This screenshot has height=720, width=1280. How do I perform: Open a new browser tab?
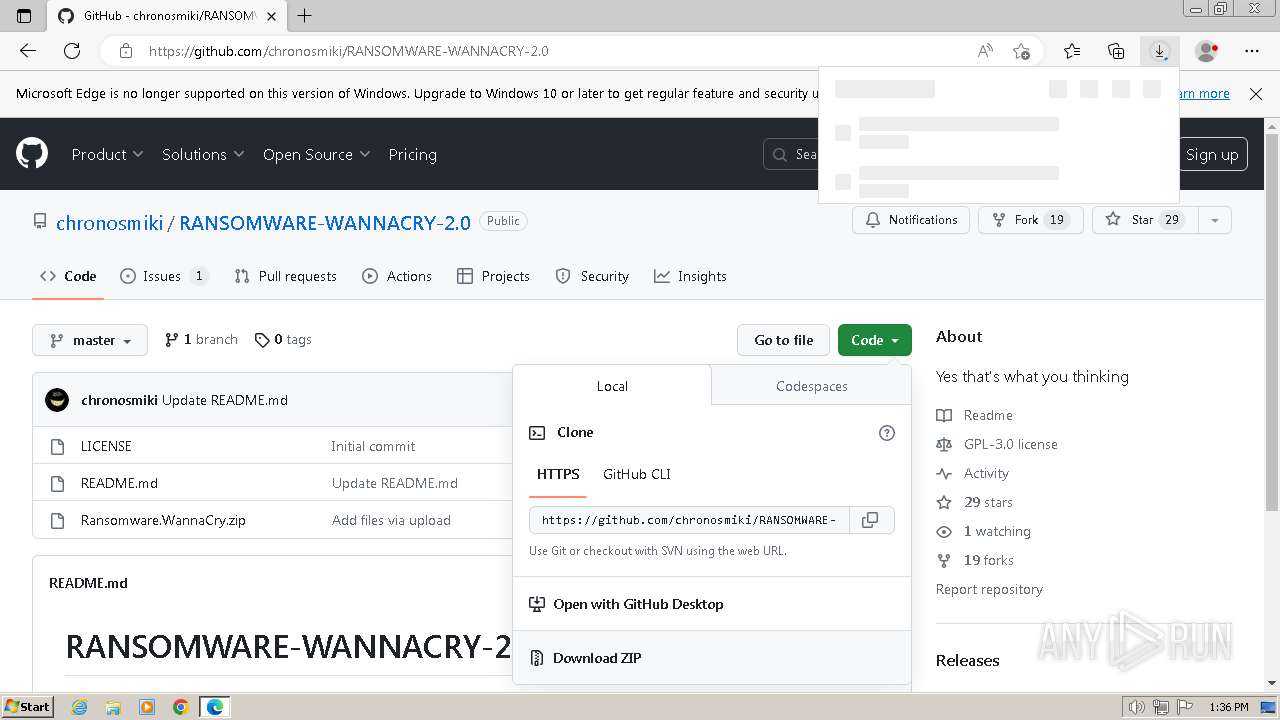(x=305, y=15)
